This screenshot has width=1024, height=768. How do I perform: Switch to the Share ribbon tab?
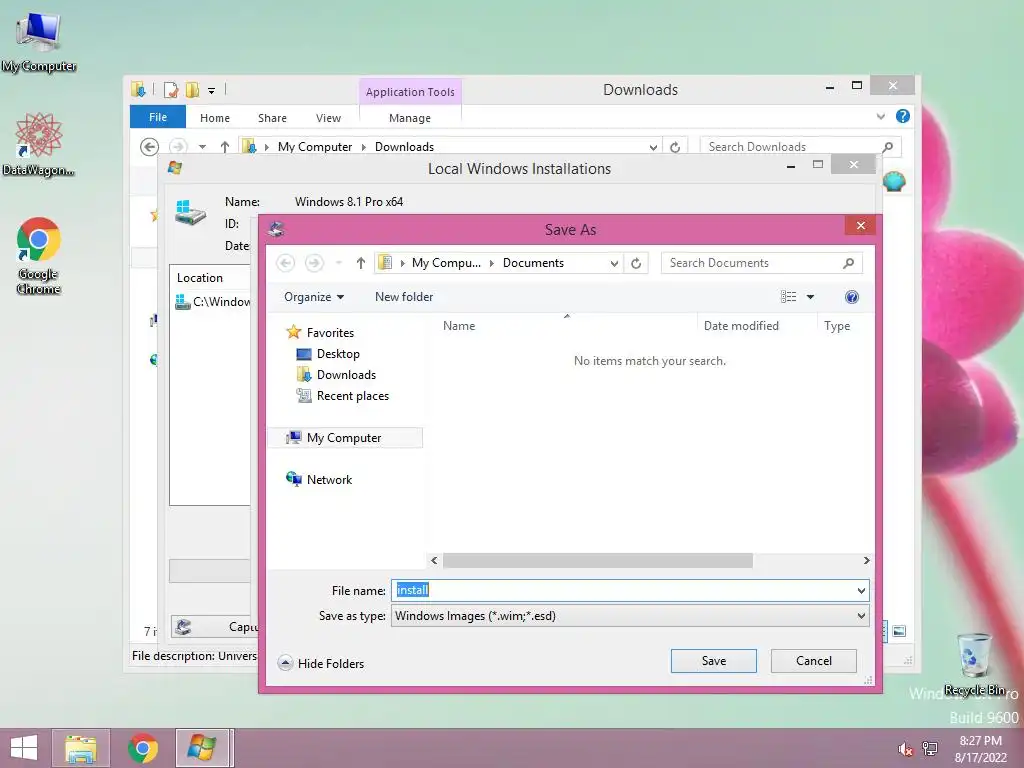272,118
